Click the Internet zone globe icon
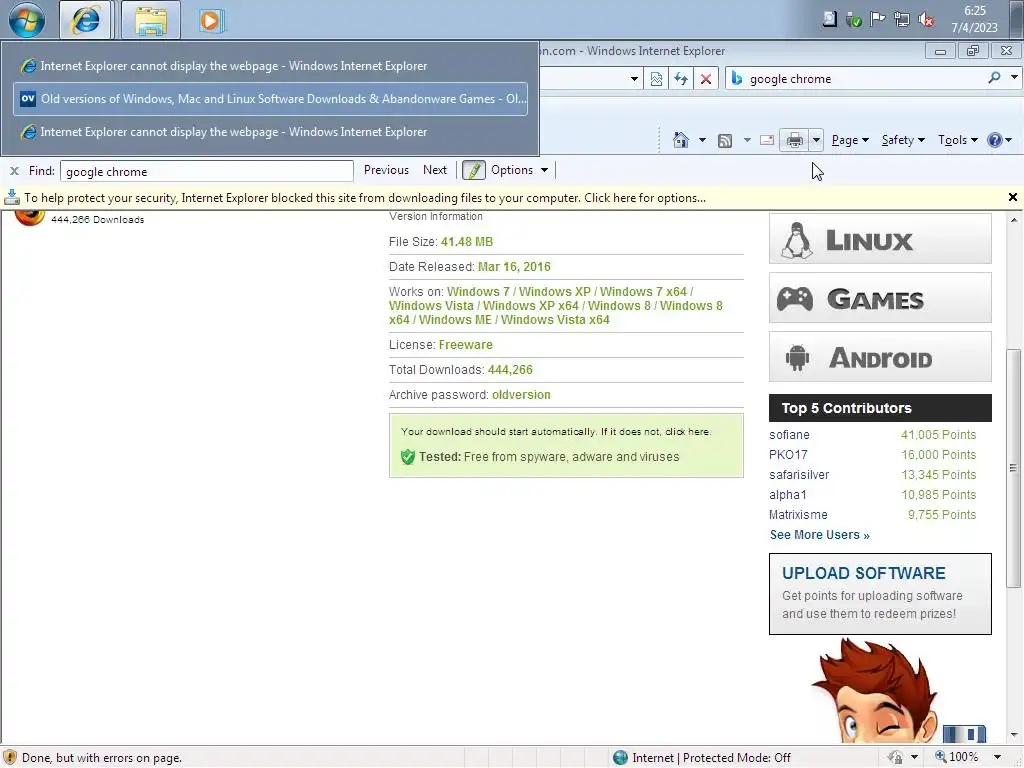The height and width of the screenshot is (768, 1024). 620,758
